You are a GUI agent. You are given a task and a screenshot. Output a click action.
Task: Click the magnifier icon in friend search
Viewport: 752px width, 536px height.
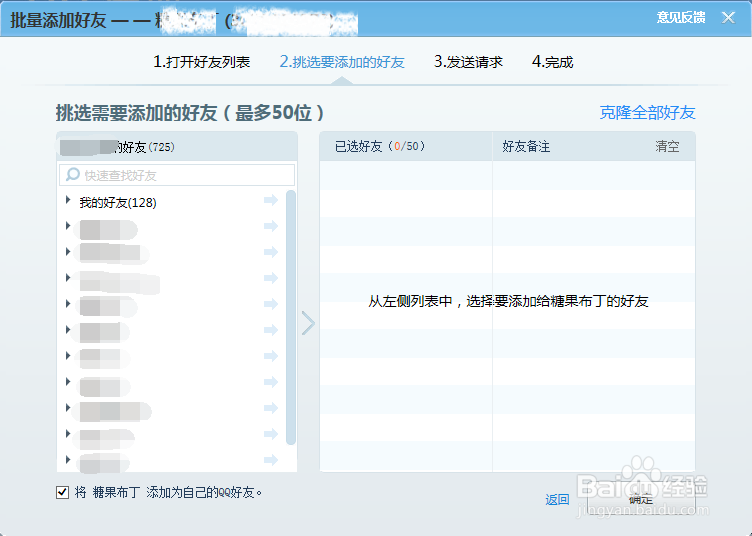pos(72,175)
